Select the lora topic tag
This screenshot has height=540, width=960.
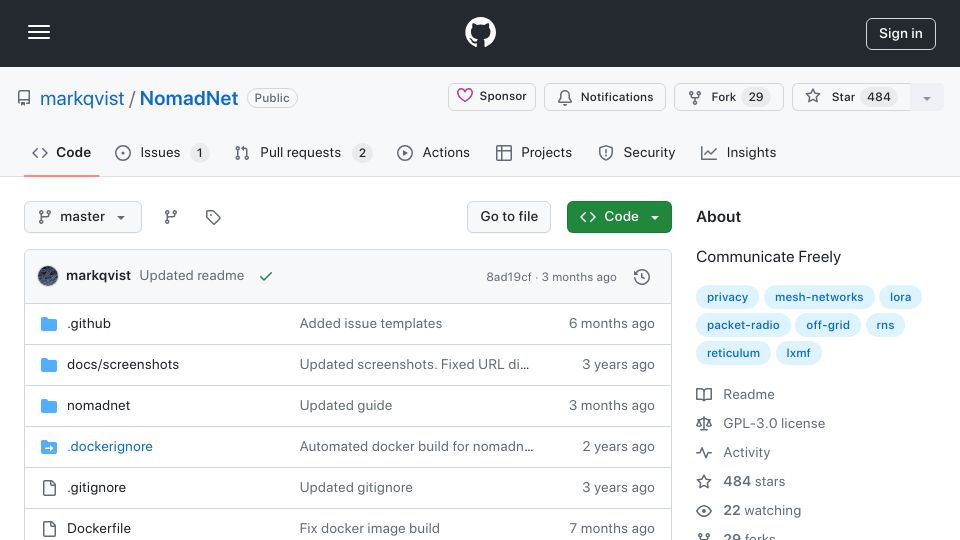point(900,297)
